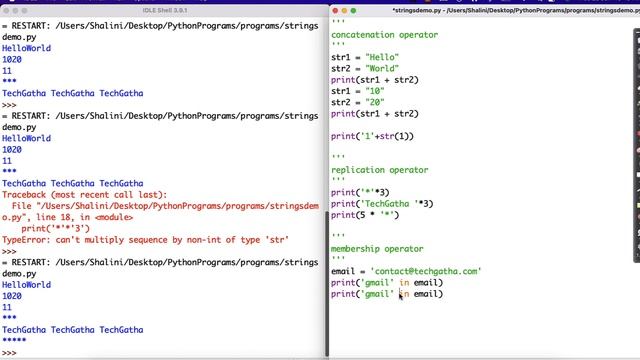
Task: Click 'Traceback (most recent call last):' in shell
Action: [x=84, y=195]
